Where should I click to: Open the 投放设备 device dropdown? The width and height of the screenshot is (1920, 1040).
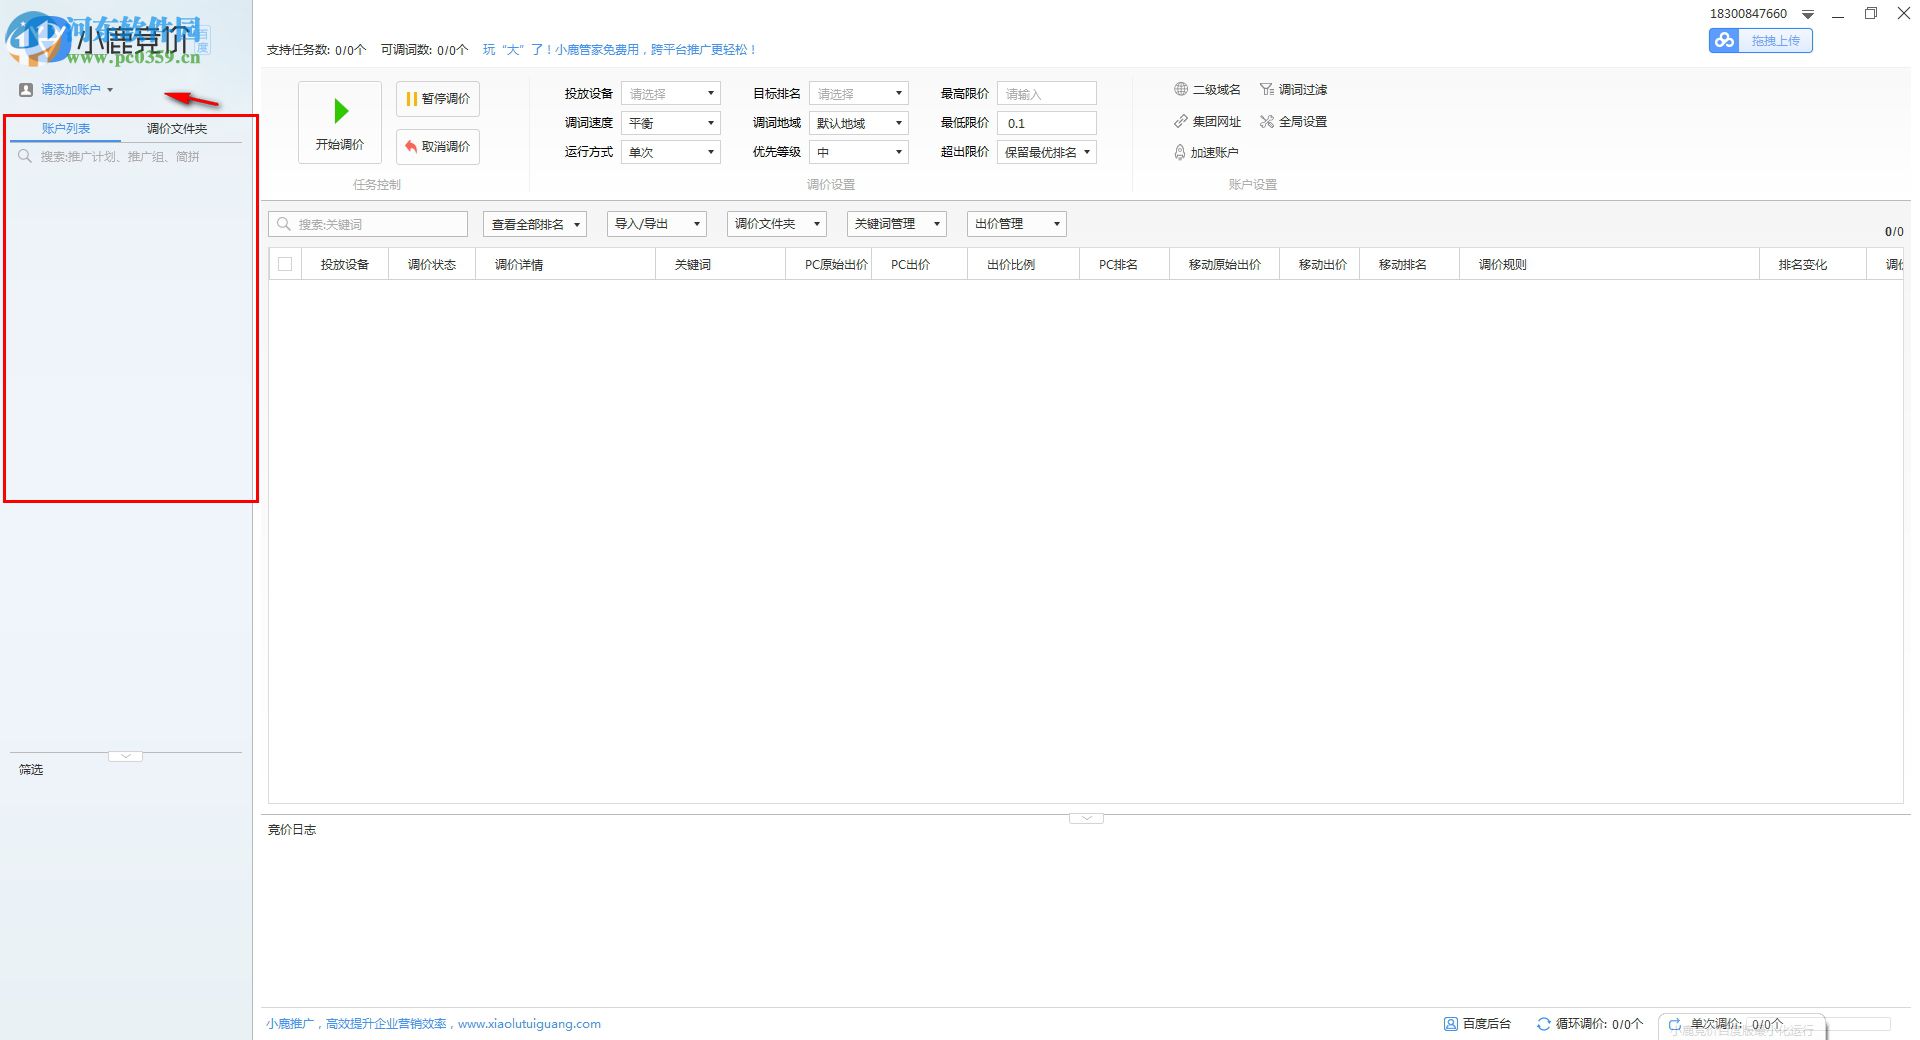click(670, 94)
